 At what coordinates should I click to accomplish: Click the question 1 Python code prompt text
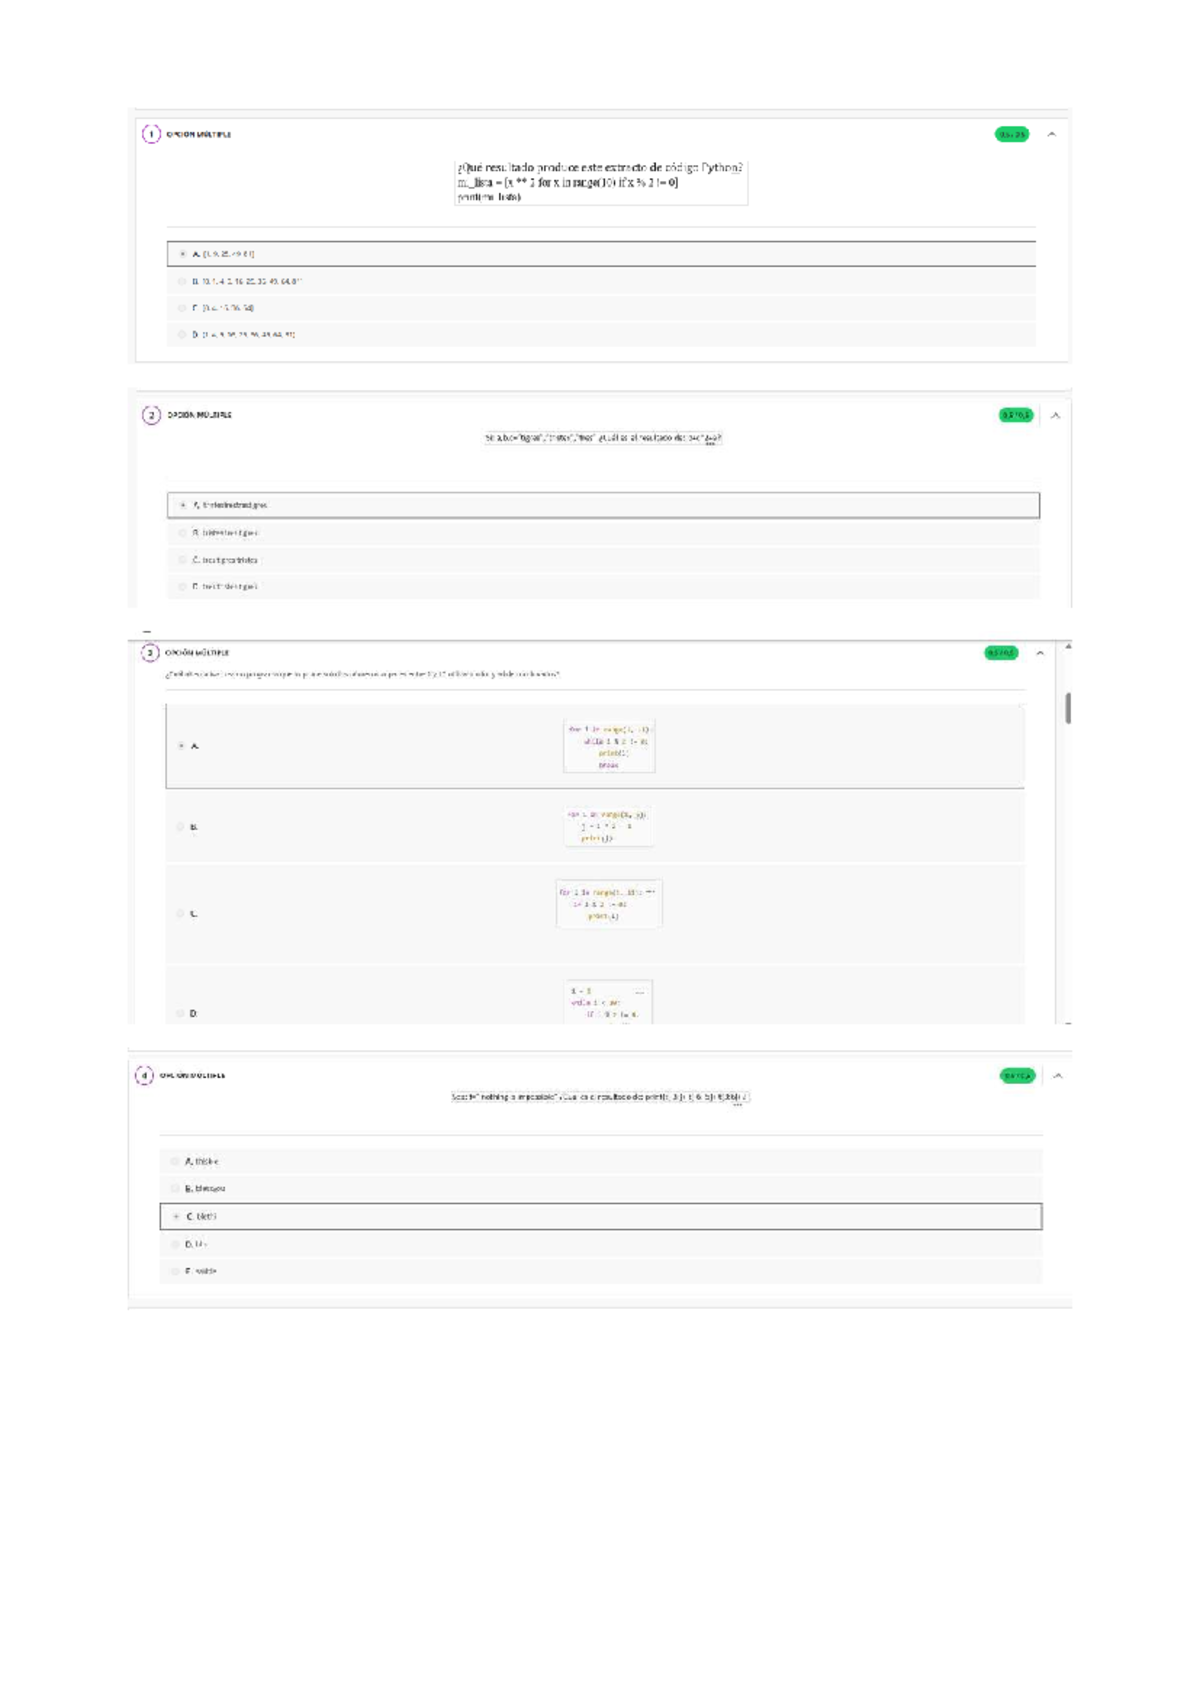coord(600,182)
